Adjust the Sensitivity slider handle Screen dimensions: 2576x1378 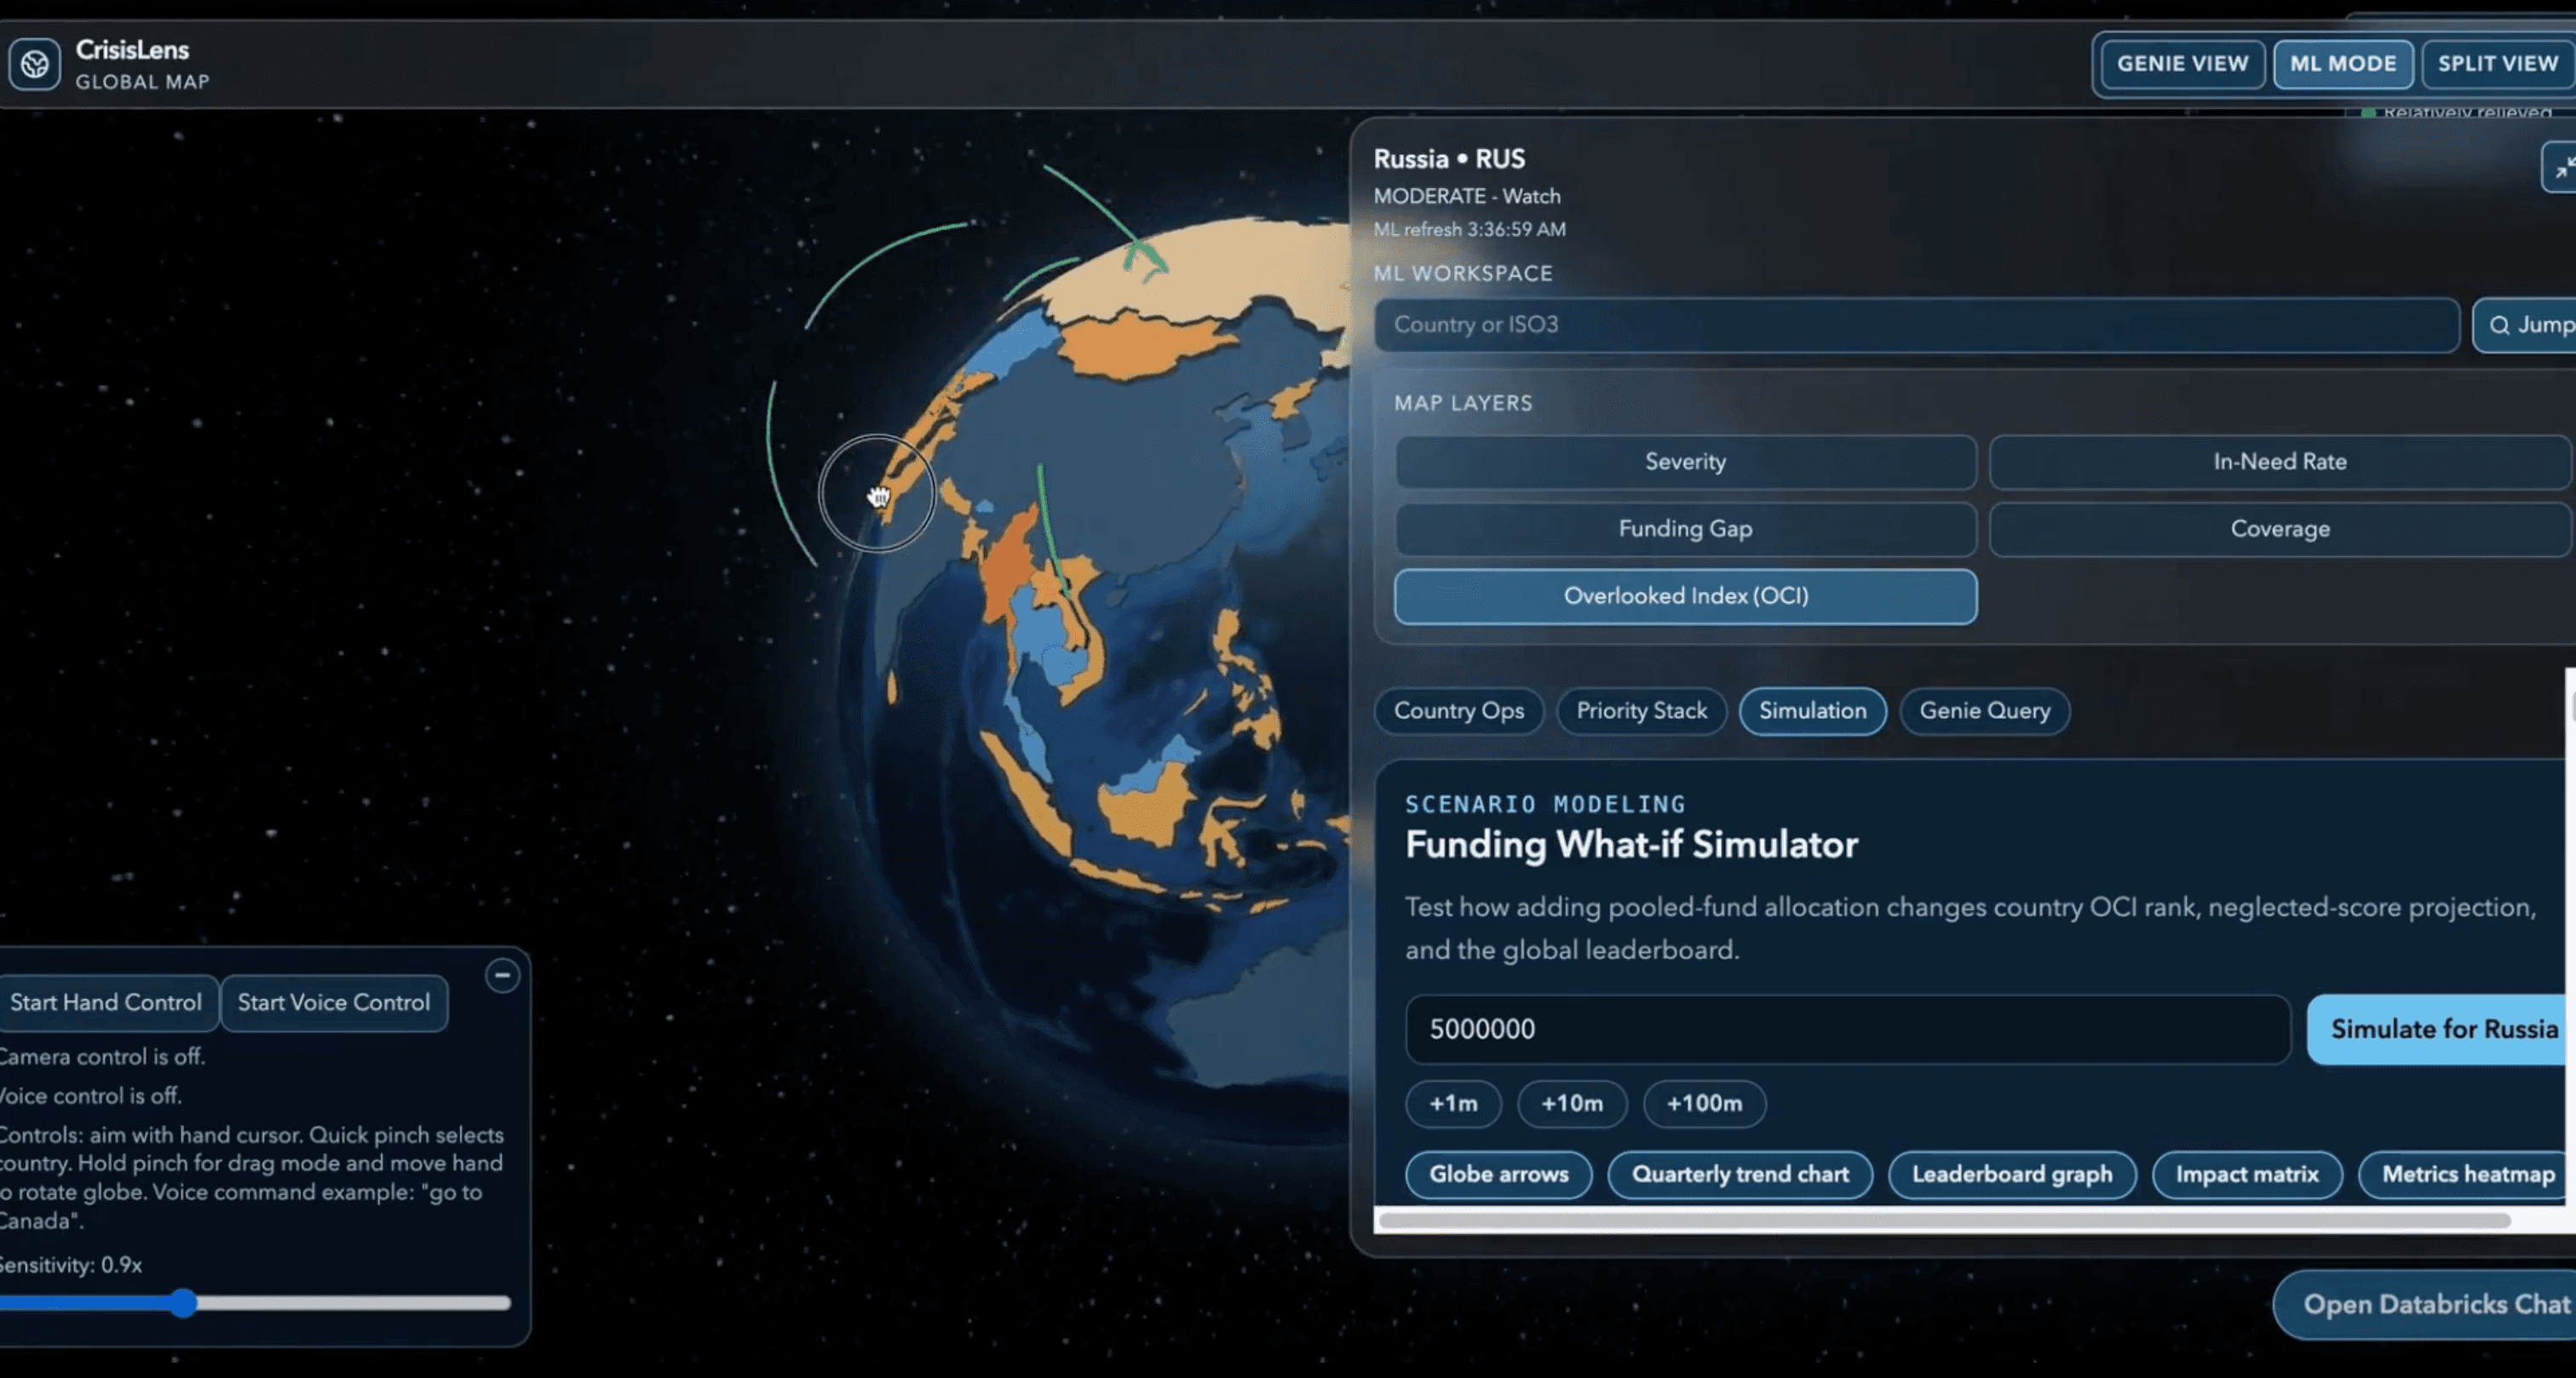(x=183, y=1303)
